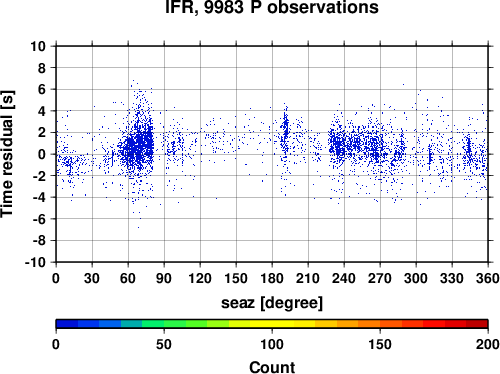This screenshot has height=374, width=500.
Task: Pick the yellow colorbar segment near 100
Action: pyautogui.click(x=272, y=324)
